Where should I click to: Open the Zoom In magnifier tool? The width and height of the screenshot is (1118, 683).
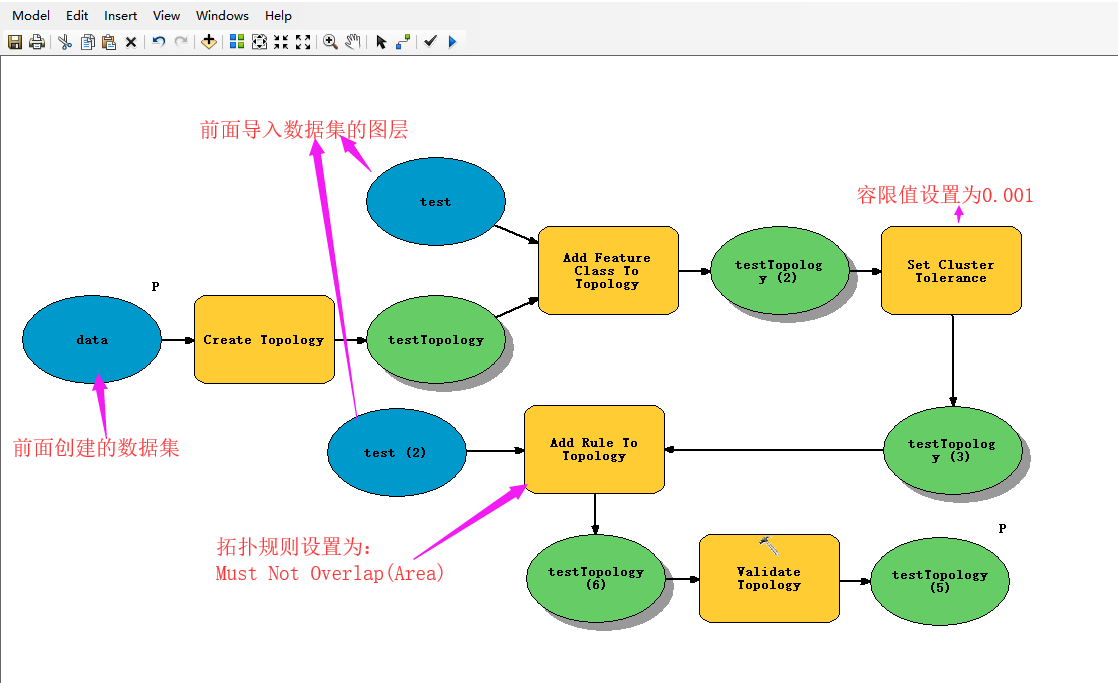[x=331, y=42]
